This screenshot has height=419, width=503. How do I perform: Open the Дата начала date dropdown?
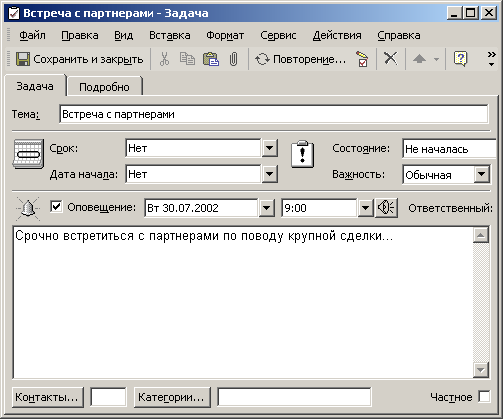pos(270,174)
